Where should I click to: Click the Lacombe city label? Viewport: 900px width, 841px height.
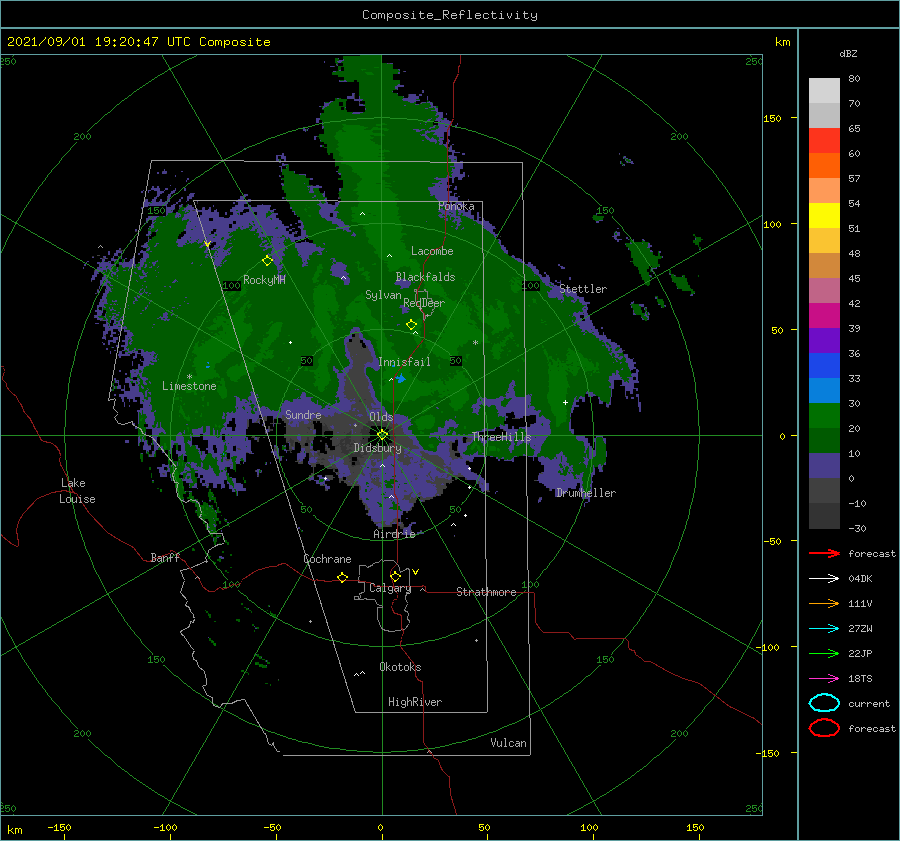click(x=432, y=251)
